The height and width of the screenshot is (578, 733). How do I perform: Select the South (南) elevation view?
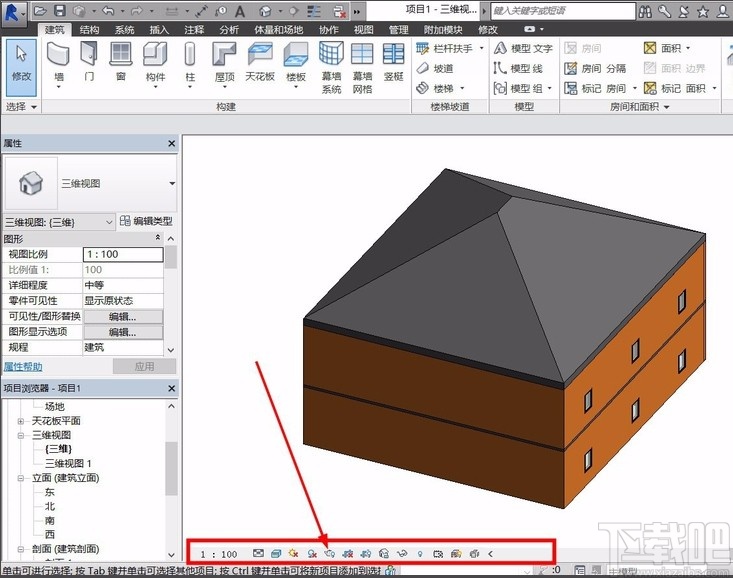click(51, 520)
